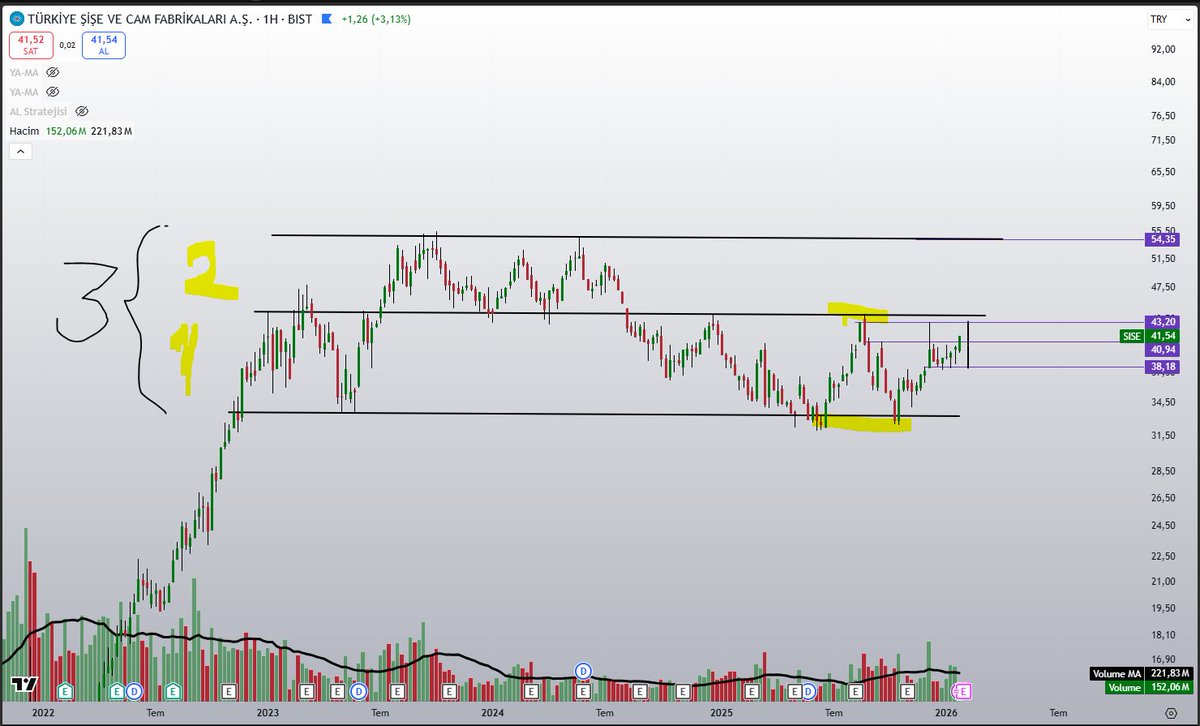The width and height of the screenshot is (1200, 726).
Task: Open the TRY currency dropdown
Action: point(1168,19)
